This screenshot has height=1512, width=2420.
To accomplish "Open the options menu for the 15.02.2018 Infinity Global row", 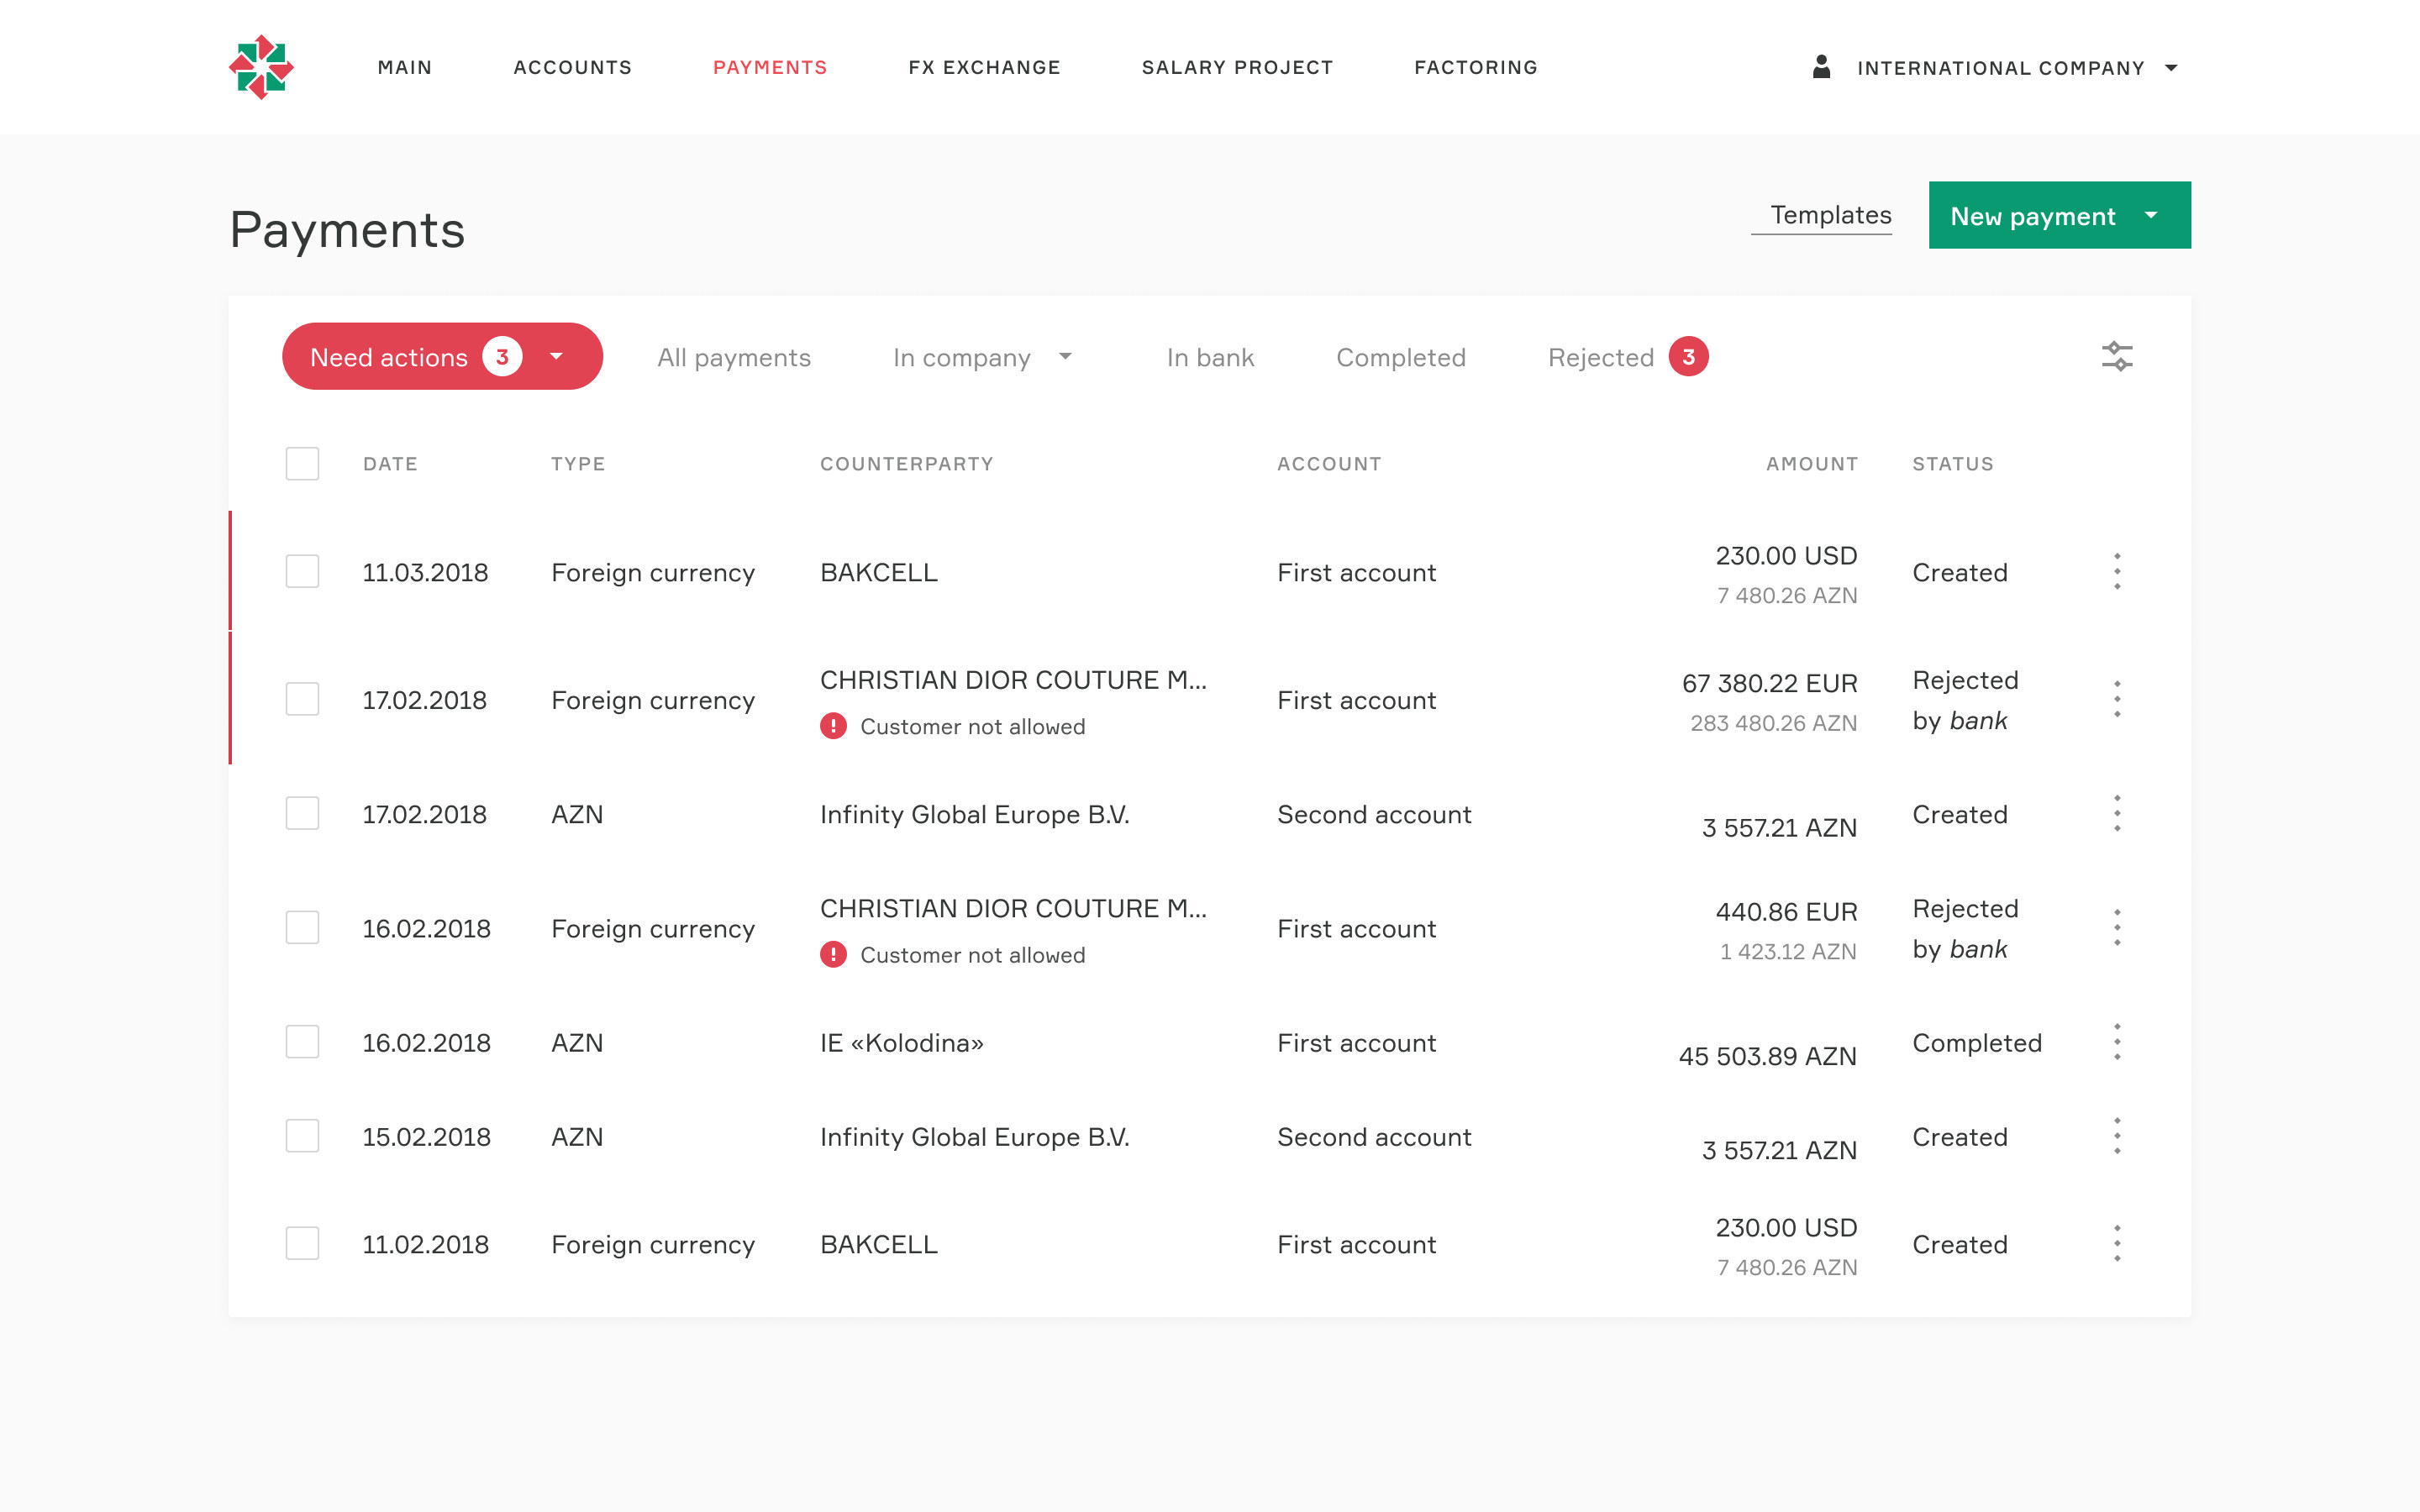I will pyautogui.click(x=2116, y=1136).
